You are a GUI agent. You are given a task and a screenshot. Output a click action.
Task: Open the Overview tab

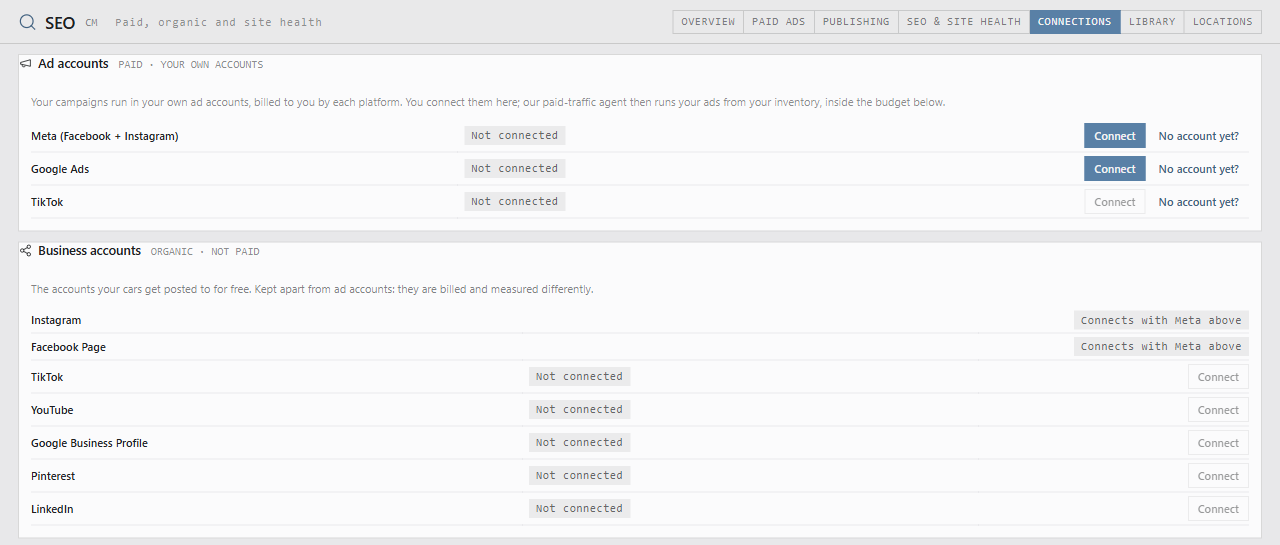coord(708,22)
